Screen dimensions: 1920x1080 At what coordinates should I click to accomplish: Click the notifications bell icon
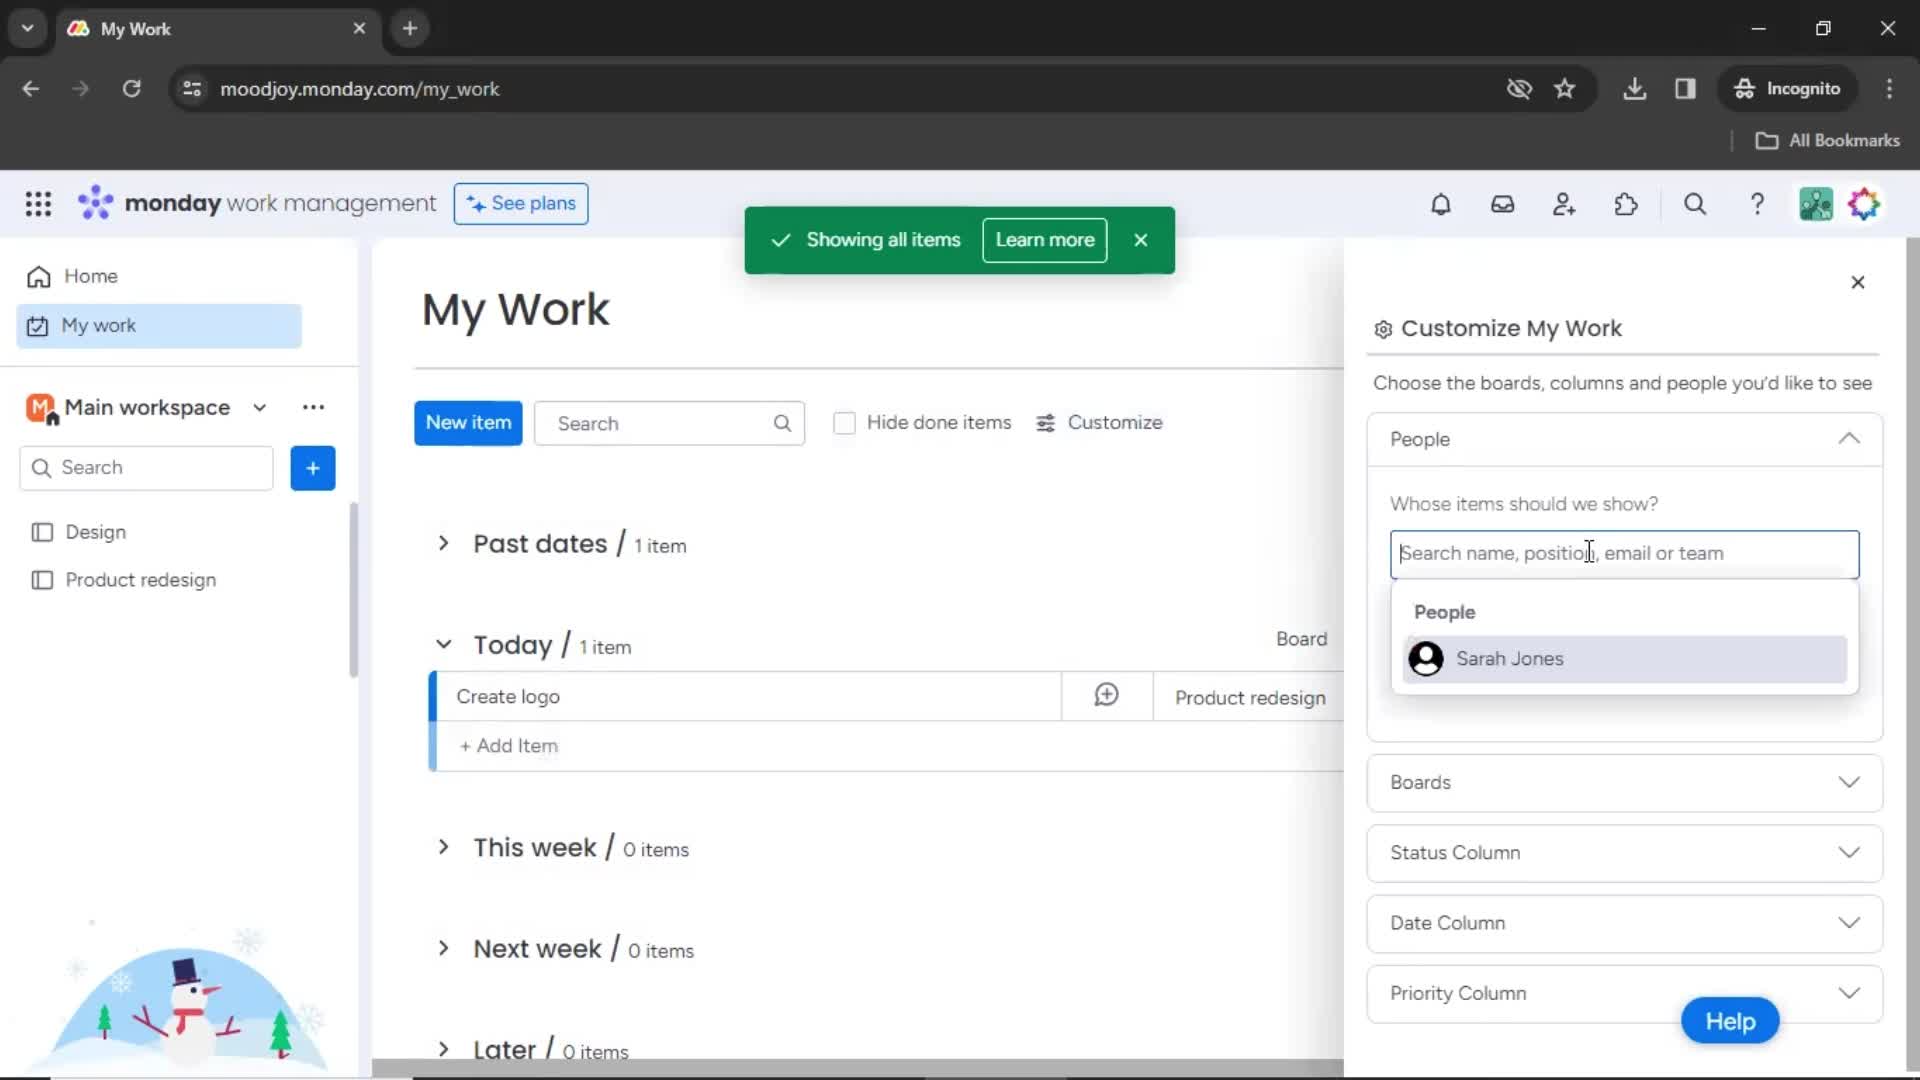(x=1440, y=204)
